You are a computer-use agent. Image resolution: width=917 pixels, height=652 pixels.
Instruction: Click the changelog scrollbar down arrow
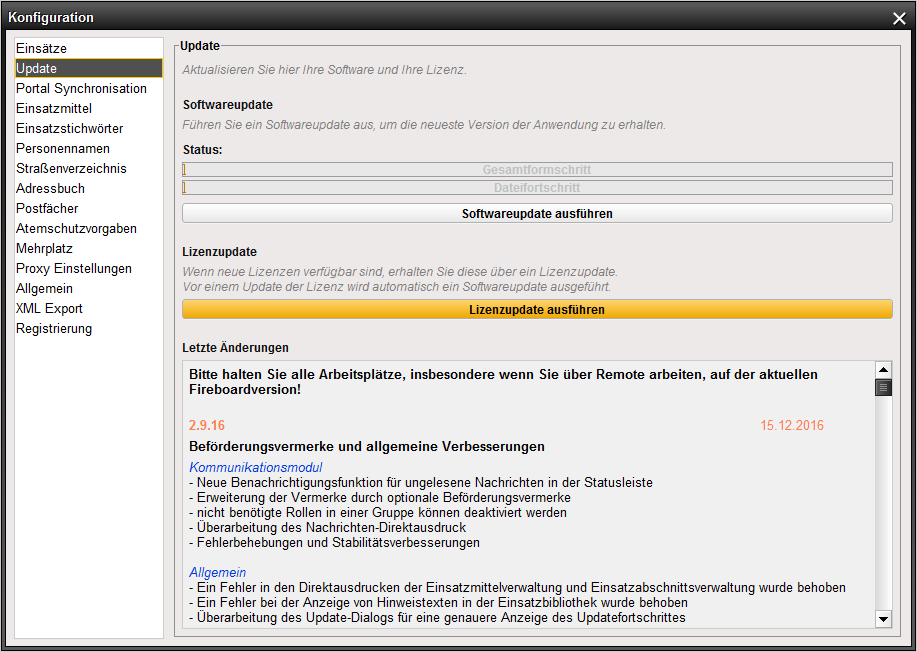883,619
